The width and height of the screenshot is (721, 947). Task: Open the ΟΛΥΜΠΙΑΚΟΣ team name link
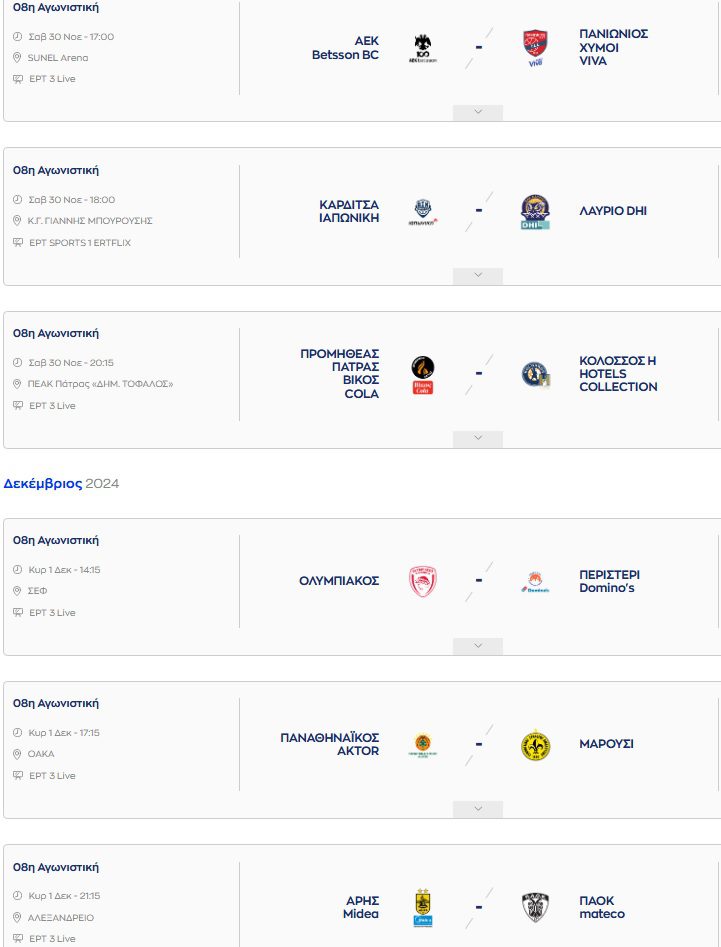(339, 581)
